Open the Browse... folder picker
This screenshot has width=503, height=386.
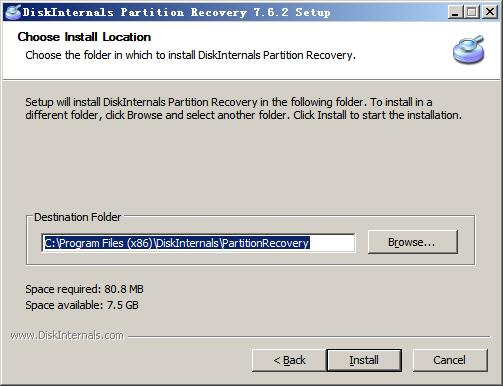[413, 242]
